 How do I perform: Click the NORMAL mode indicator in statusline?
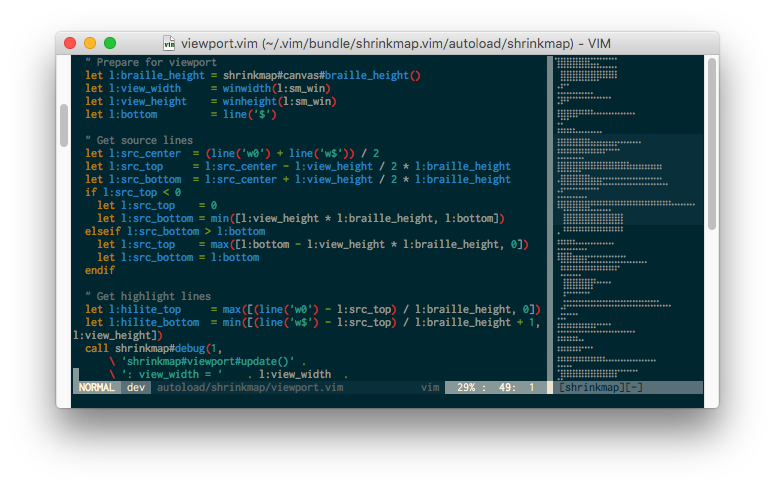point(96,387)
